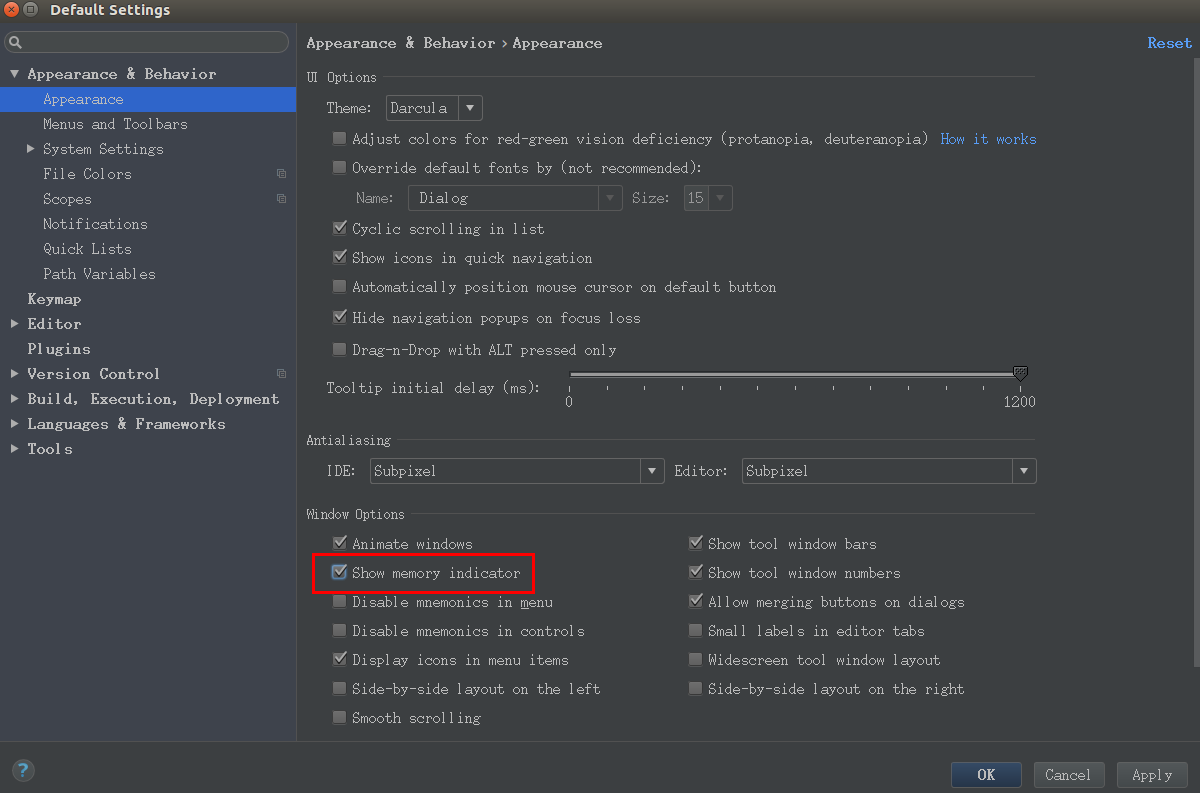Open the font Name dropdown showing Dialog
This screenshot has height=793, width=1200.
click(x=515, y=198)
